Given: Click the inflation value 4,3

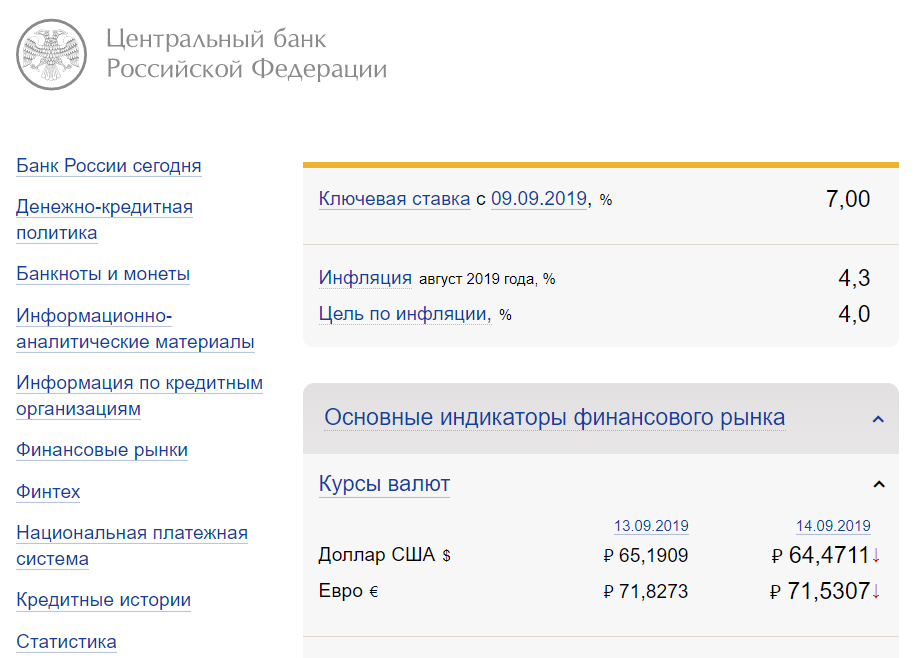Looking at the screenshot, I should [854, 278].
